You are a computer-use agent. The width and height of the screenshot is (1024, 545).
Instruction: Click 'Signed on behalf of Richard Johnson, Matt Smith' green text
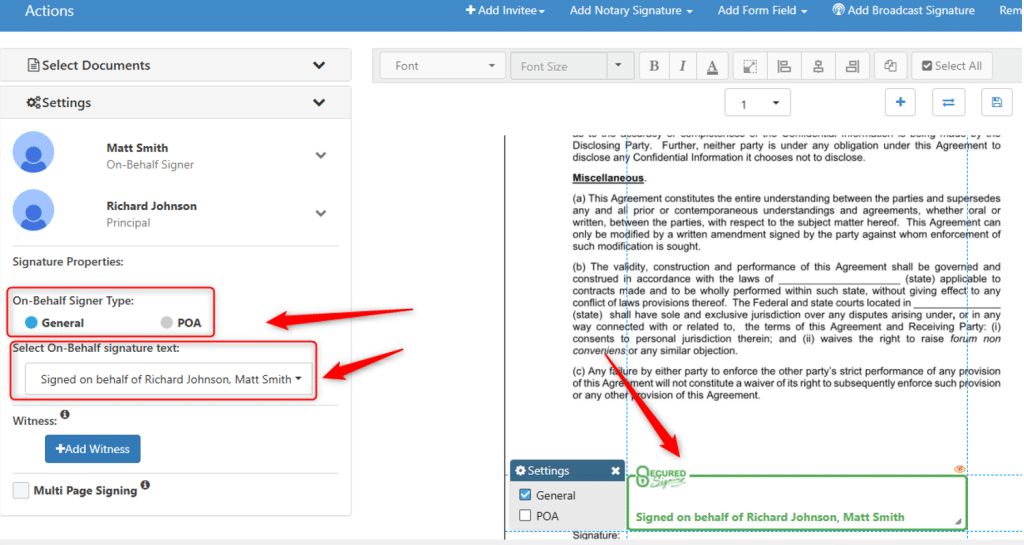coord(770,517)
